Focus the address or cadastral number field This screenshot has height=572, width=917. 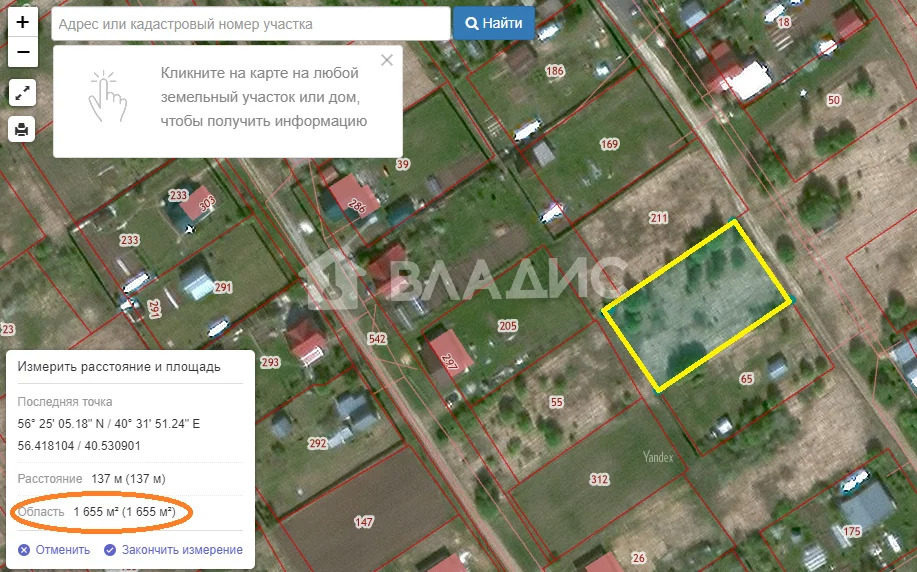(251, 24)
